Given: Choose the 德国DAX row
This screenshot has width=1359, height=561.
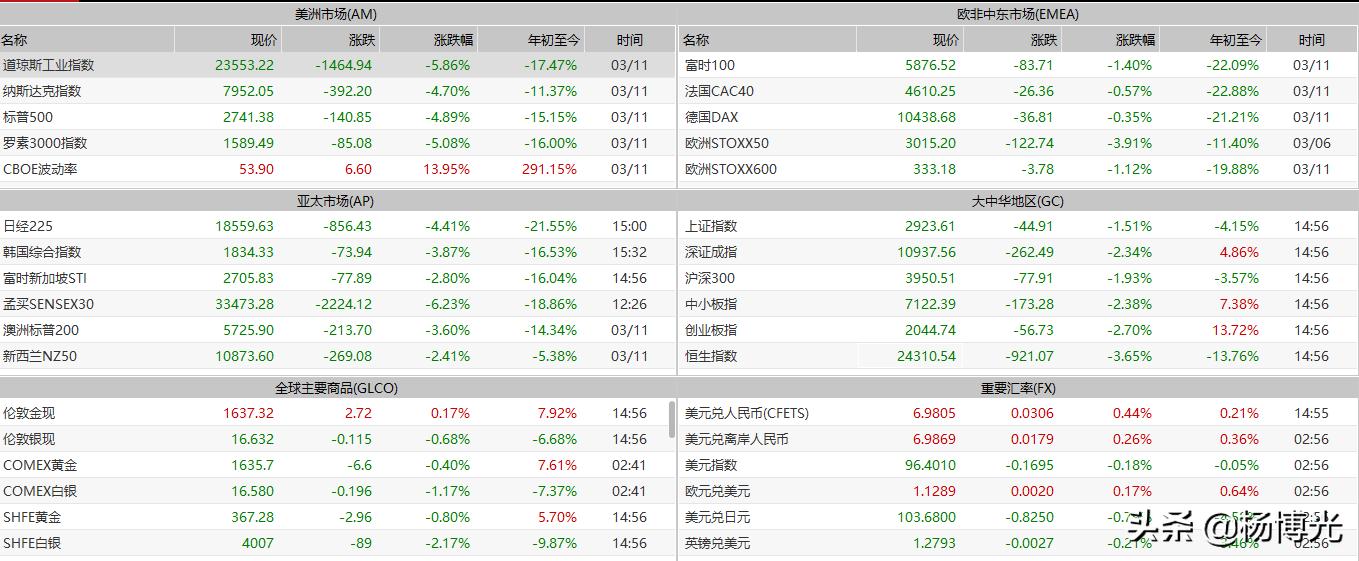Looking at the screenshot, I should pos(711,117).
